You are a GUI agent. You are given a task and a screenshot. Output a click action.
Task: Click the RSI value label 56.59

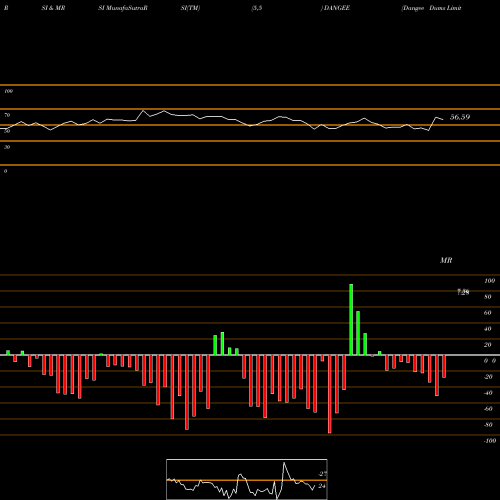[x=460, y=117]
